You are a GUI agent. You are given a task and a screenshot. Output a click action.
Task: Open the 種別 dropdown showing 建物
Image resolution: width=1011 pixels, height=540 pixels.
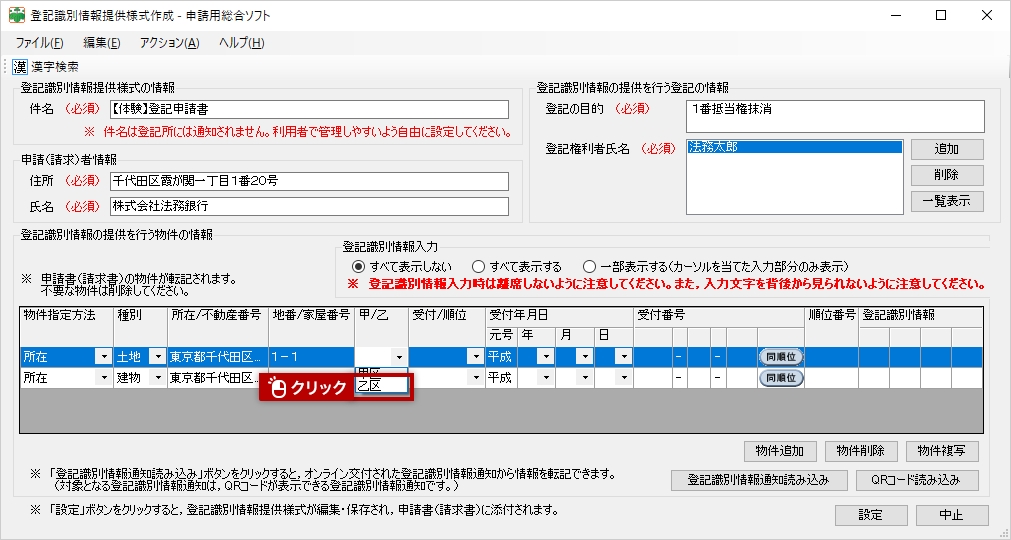[x=157, y=378]
